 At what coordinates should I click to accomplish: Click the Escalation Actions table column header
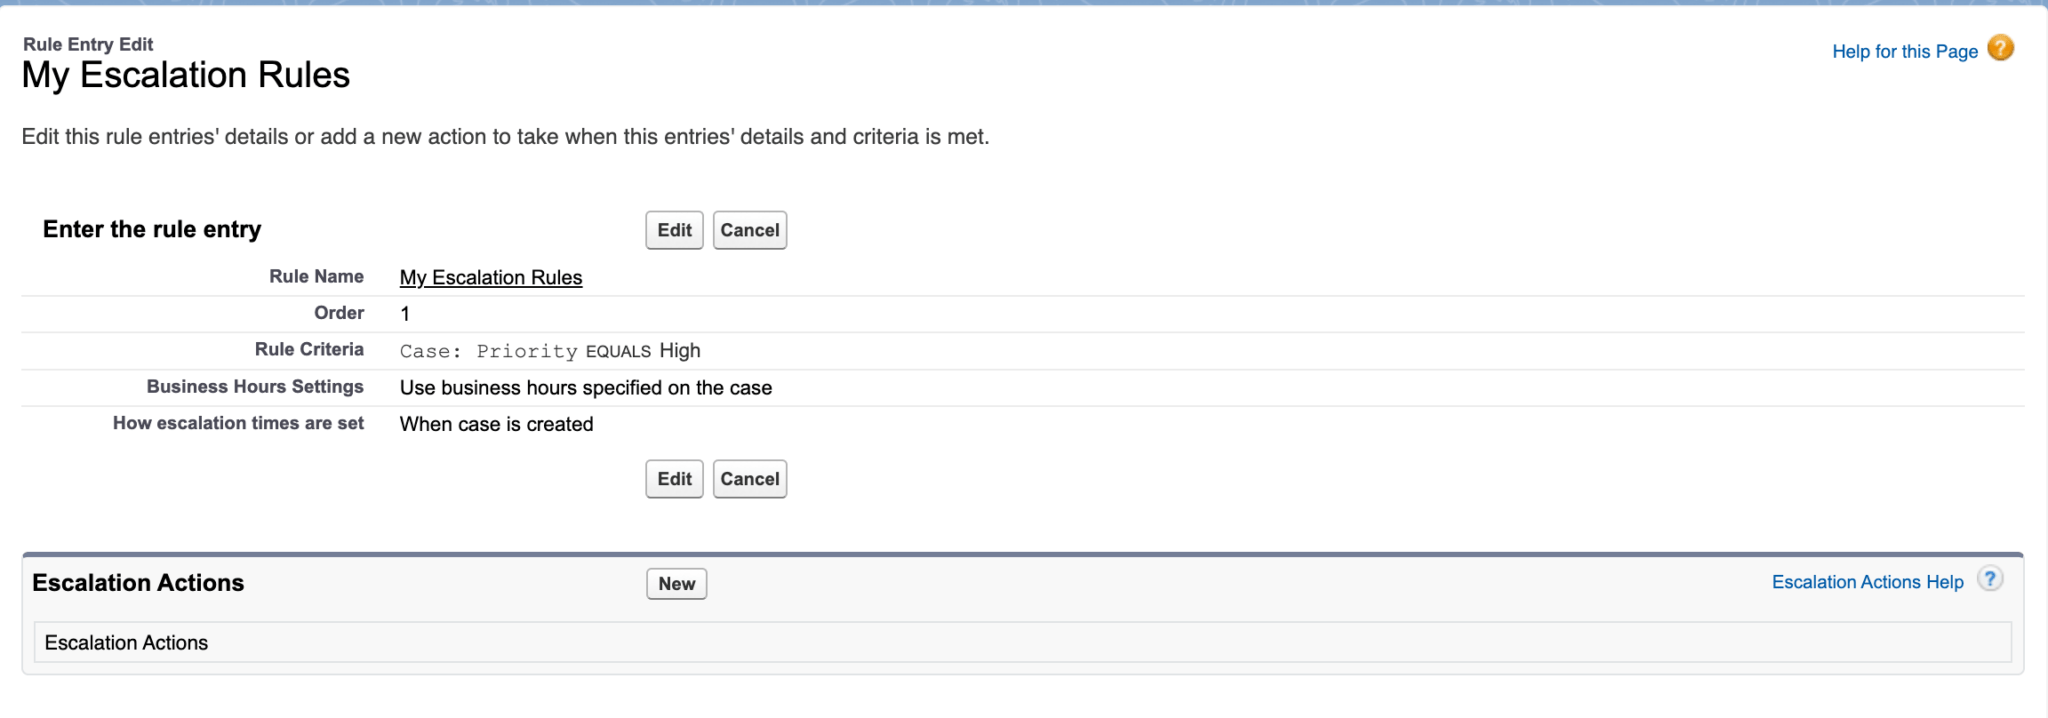[126, 643]
